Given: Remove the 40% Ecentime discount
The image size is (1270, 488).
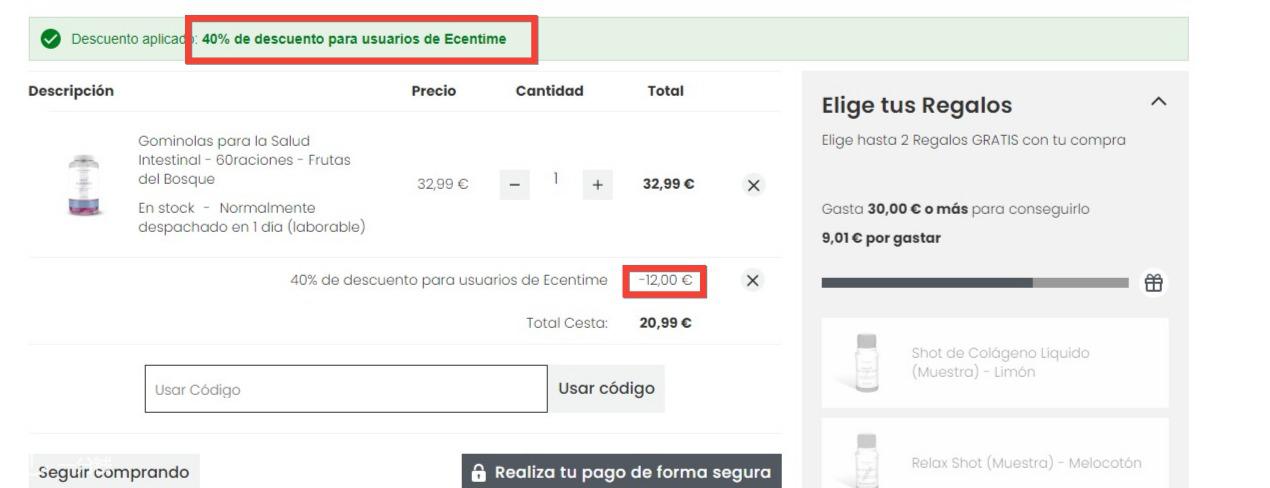Looking at the screenshot, I should coord(754,281).
